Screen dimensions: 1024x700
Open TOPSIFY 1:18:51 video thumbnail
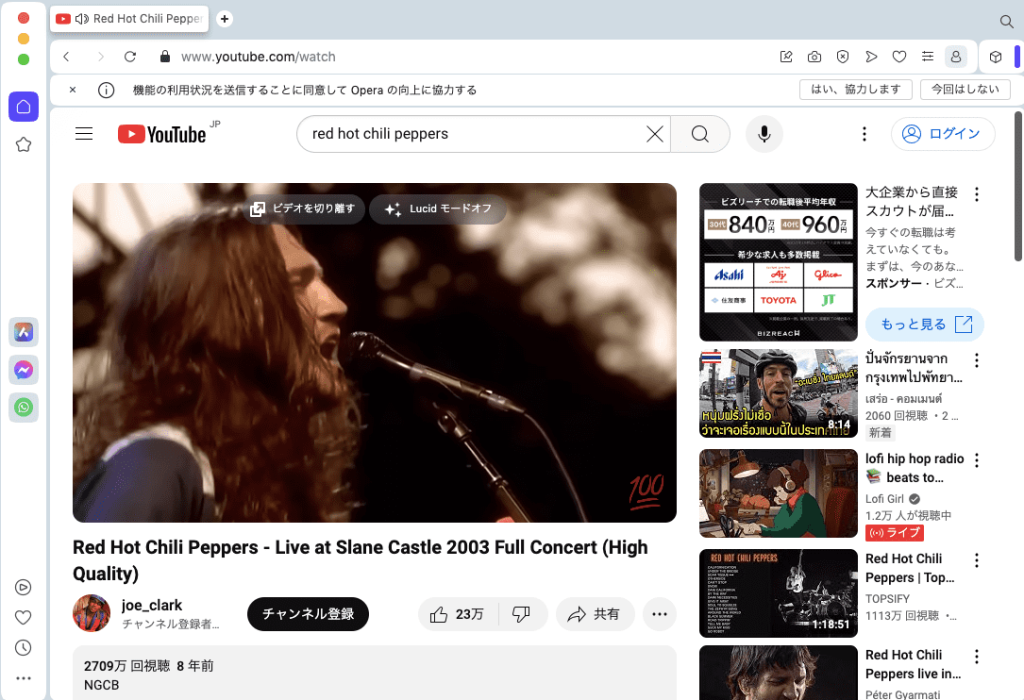pos(778,594)
